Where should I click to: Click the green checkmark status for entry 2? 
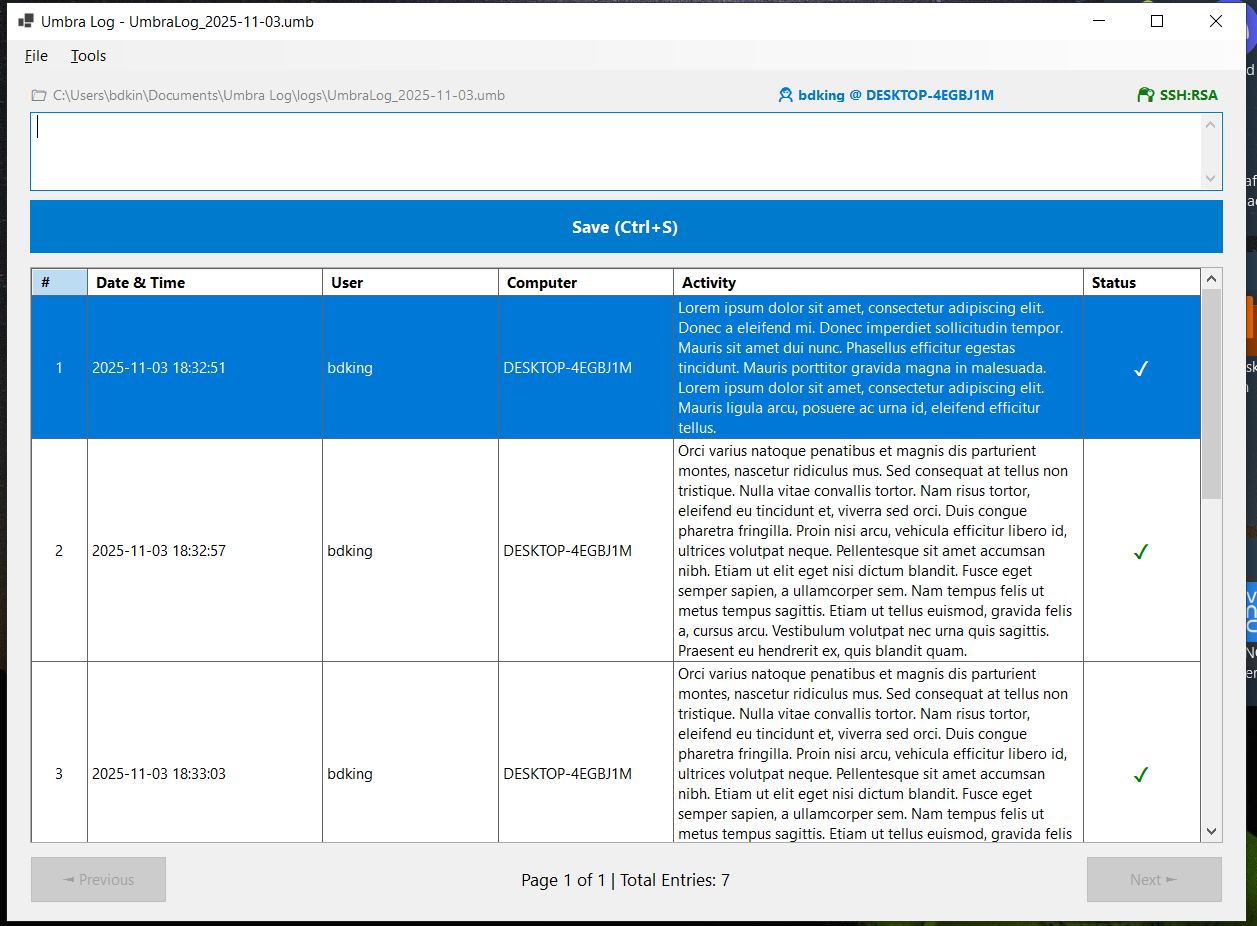point(1140,551)
